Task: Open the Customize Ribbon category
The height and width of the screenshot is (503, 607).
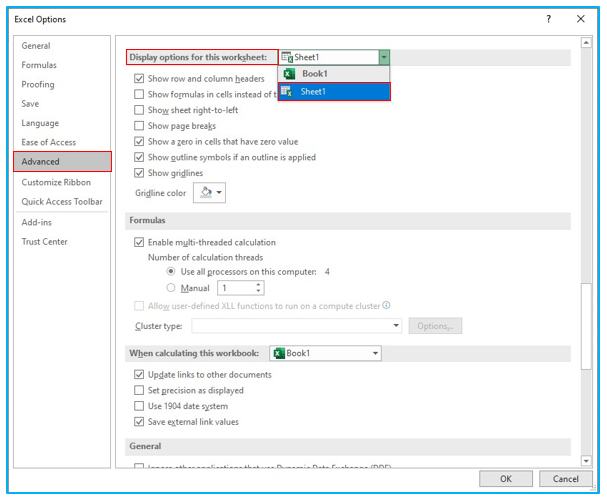Action: pyautogui.click(x=56, y=182)
